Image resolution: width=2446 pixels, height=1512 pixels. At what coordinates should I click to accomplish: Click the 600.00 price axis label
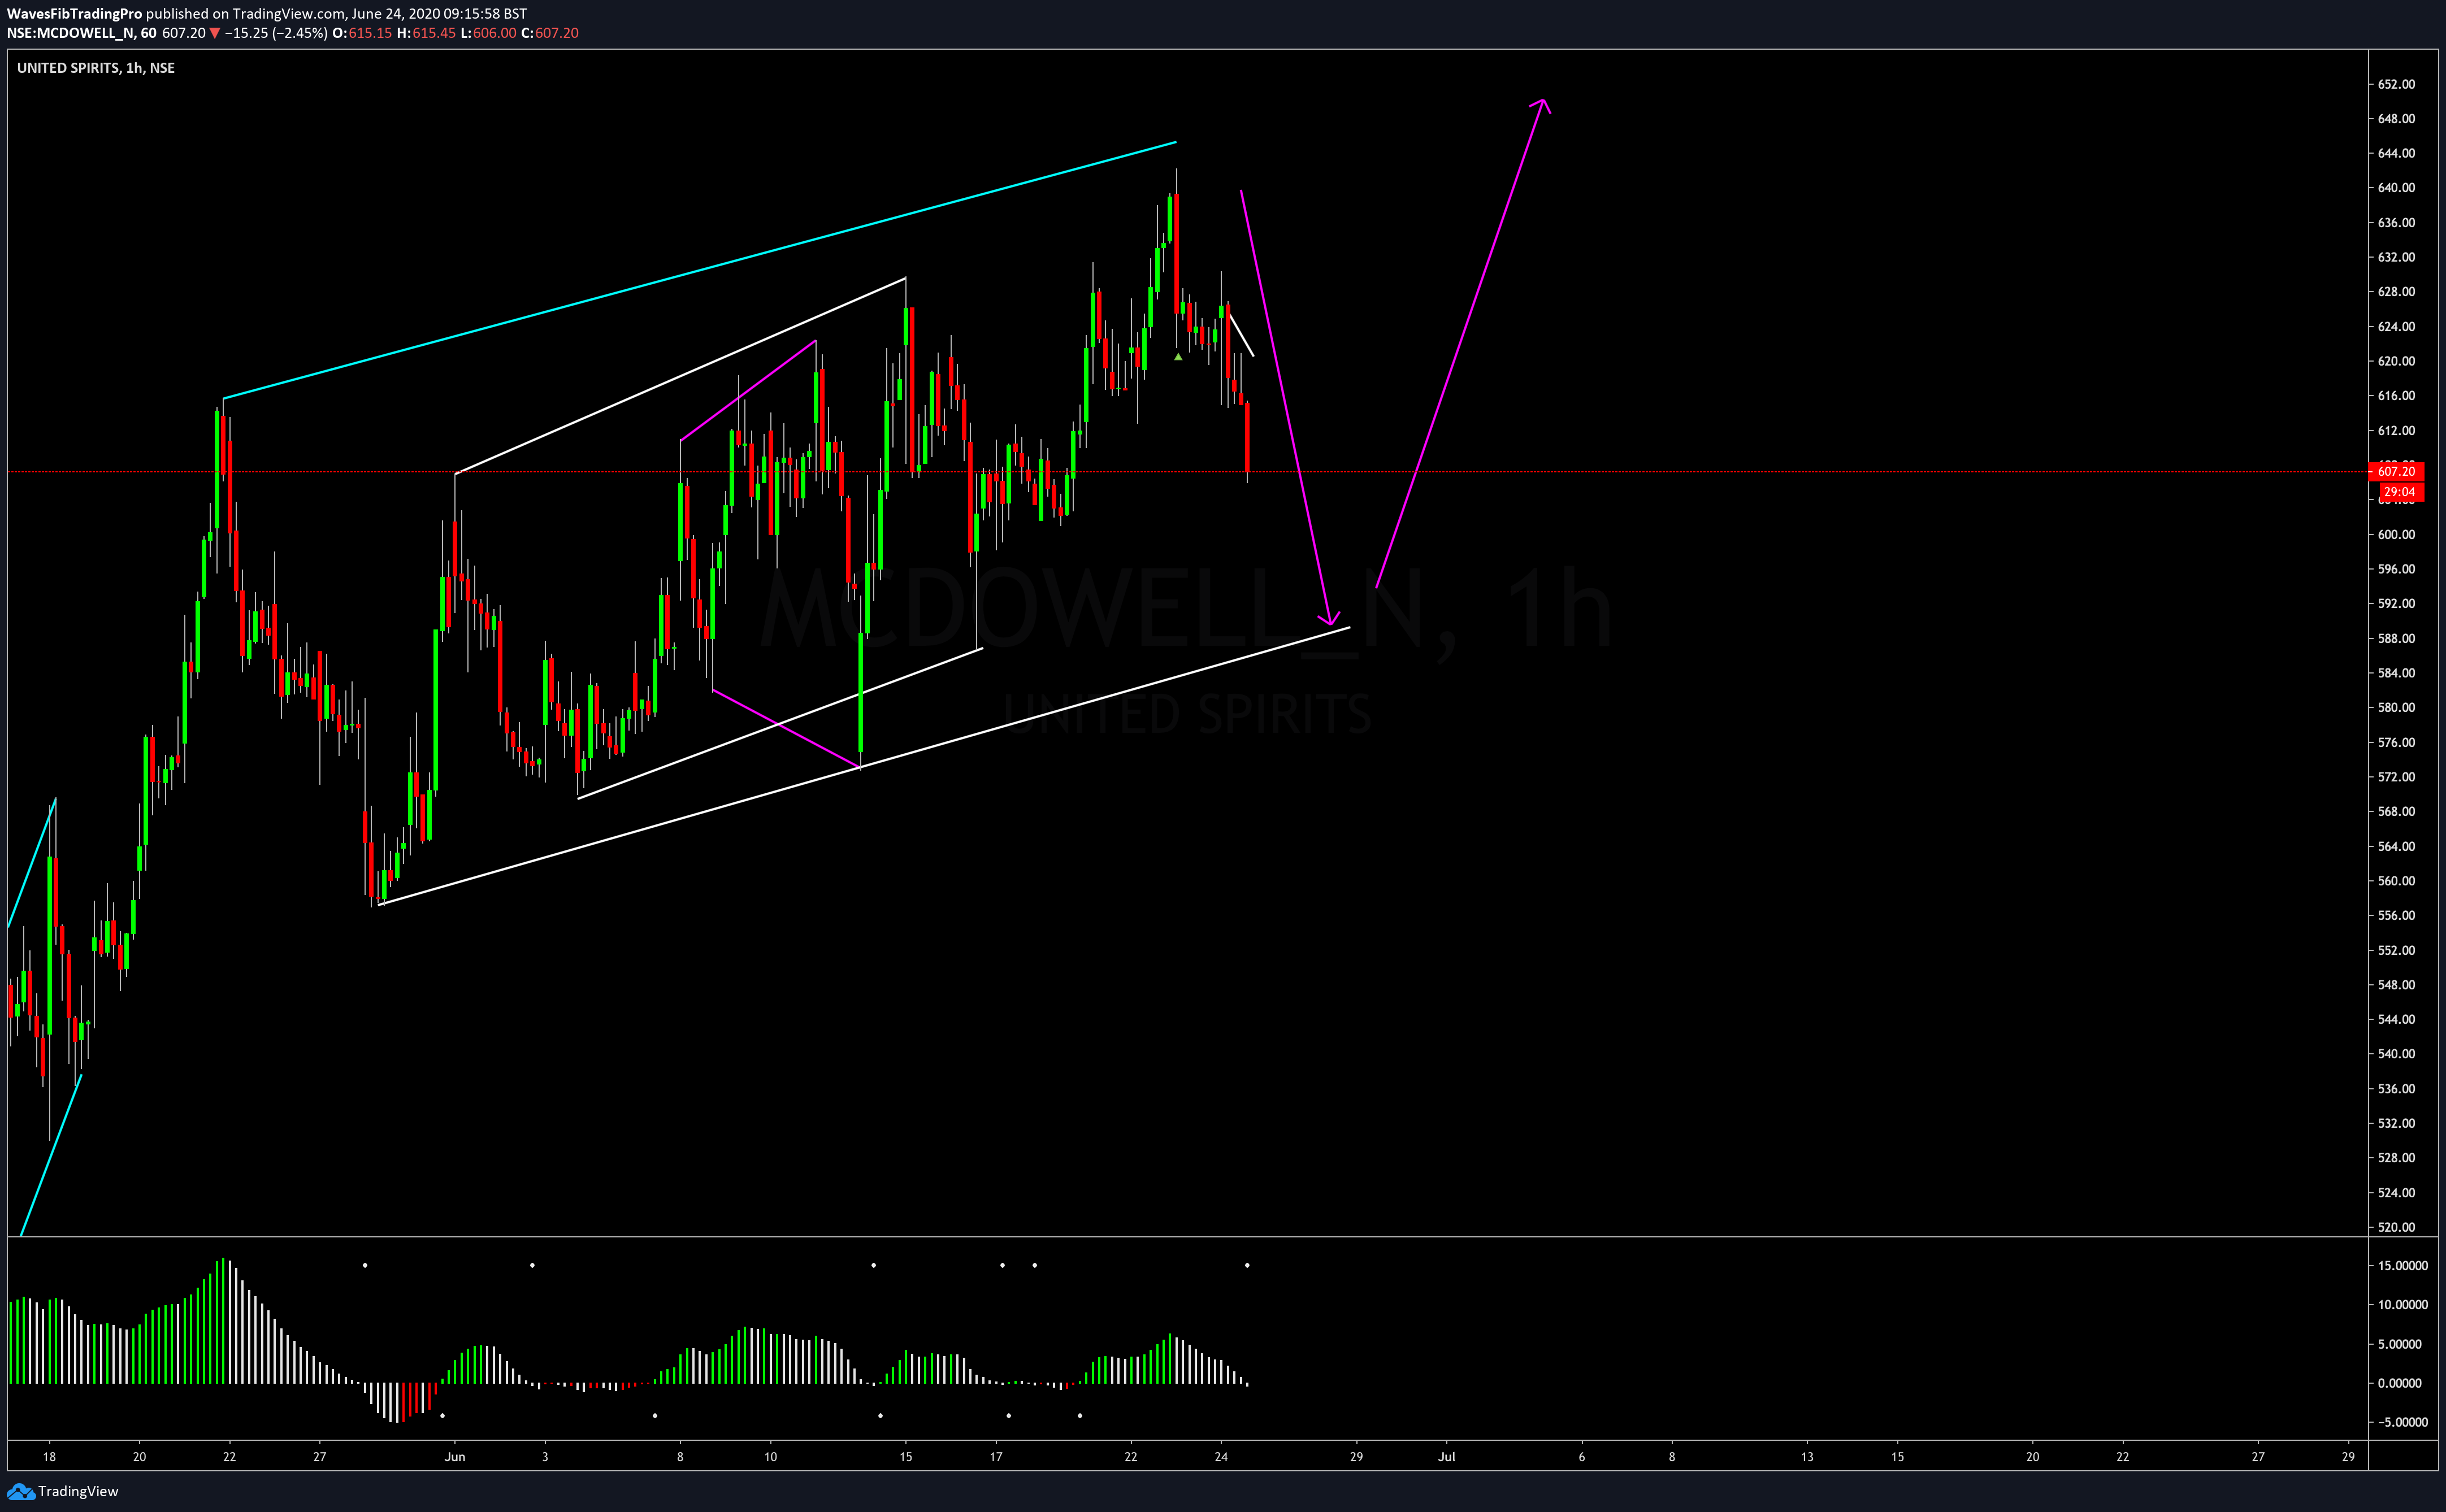coord(2396,535)
